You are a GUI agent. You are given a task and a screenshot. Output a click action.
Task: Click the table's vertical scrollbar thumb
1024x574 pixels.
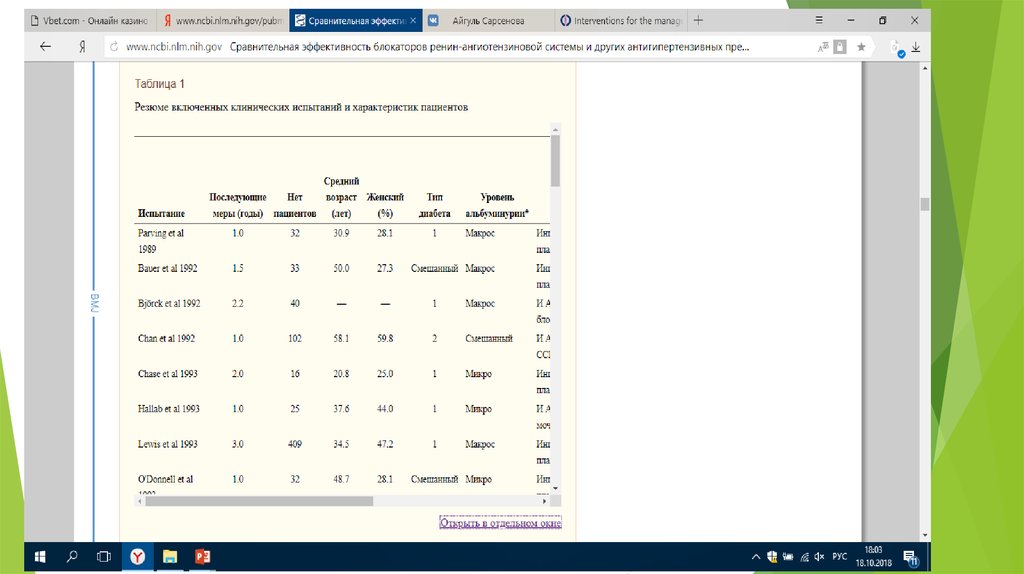tap(555, 160)
